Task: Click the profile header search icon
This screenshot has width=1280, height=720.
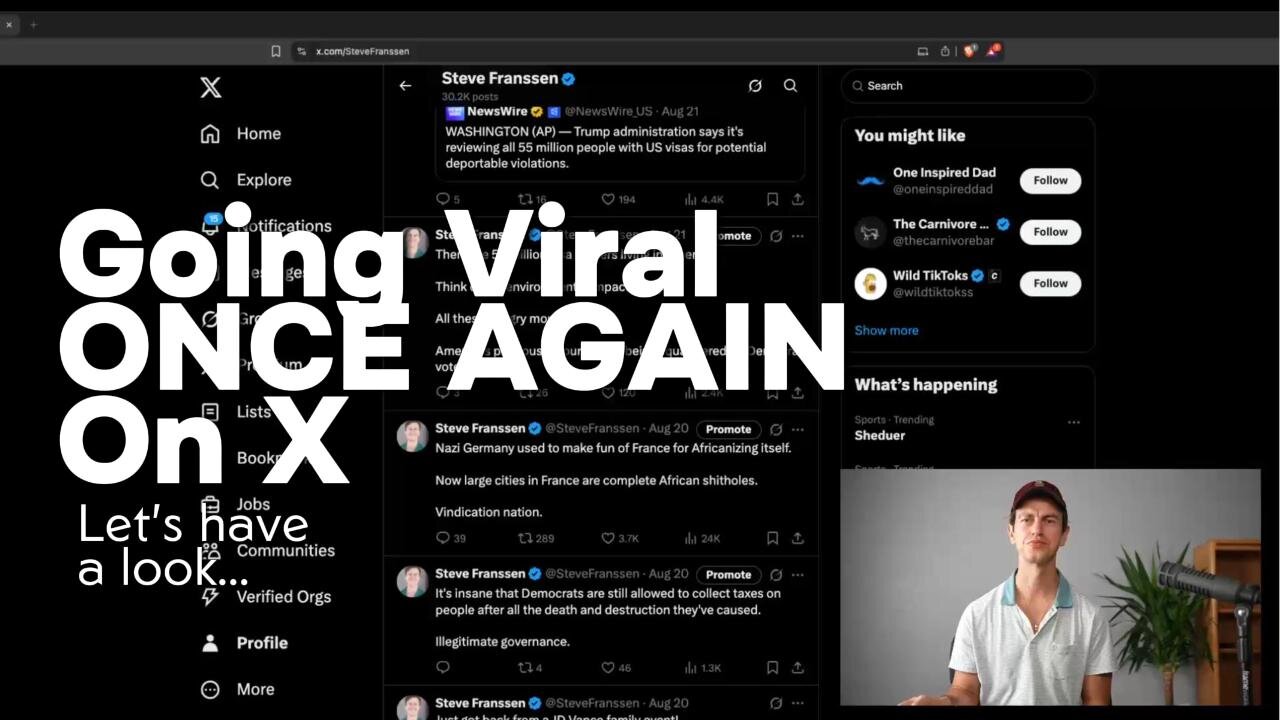Action: click(x=790, y=86)
